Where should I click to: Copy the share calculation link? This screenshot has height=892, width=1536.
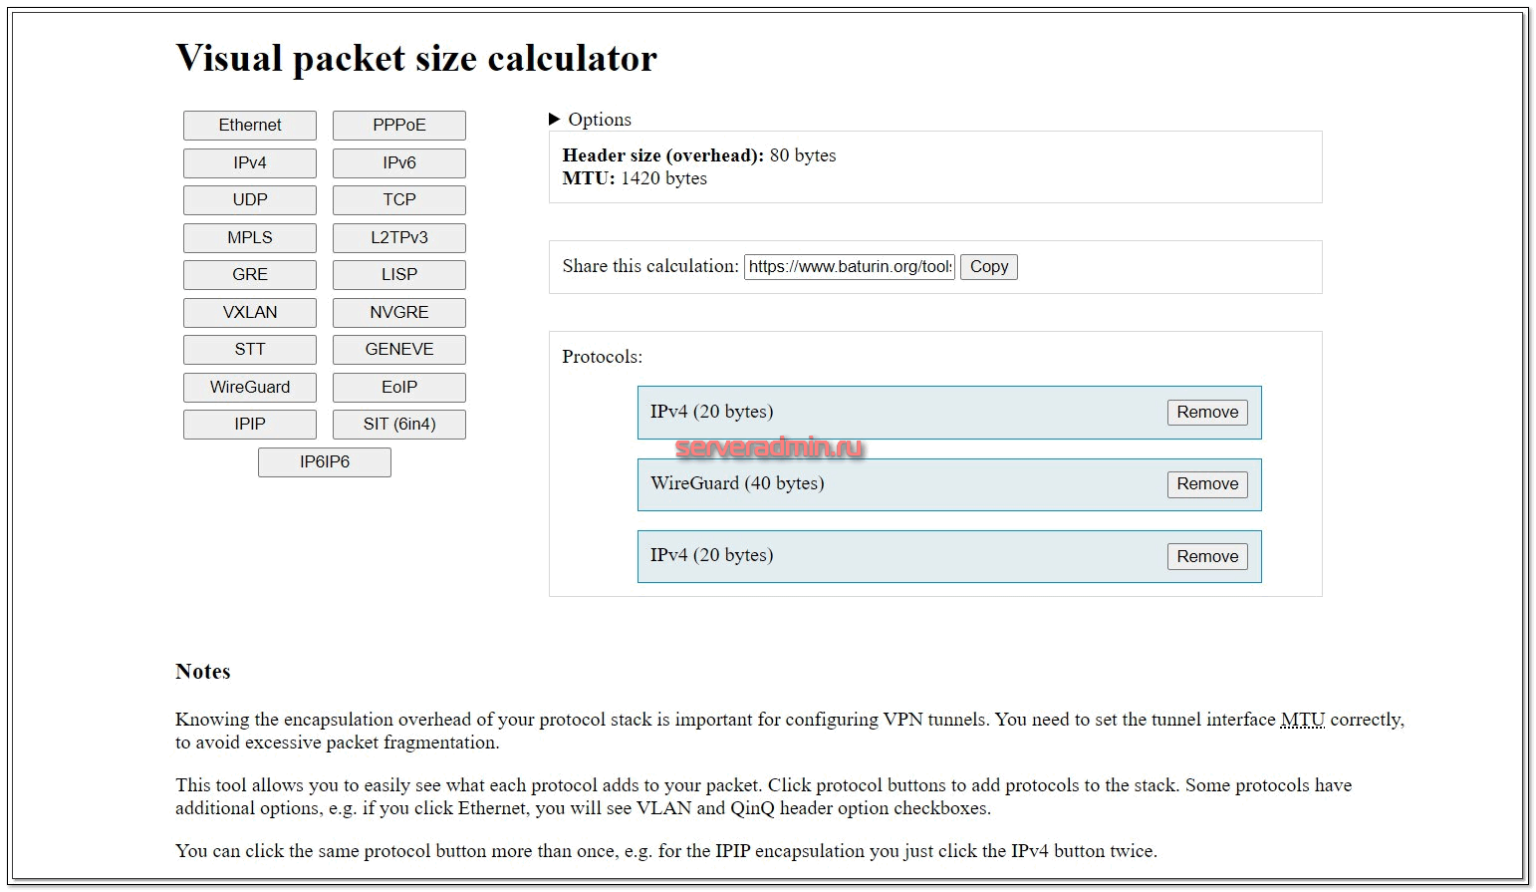988,267
